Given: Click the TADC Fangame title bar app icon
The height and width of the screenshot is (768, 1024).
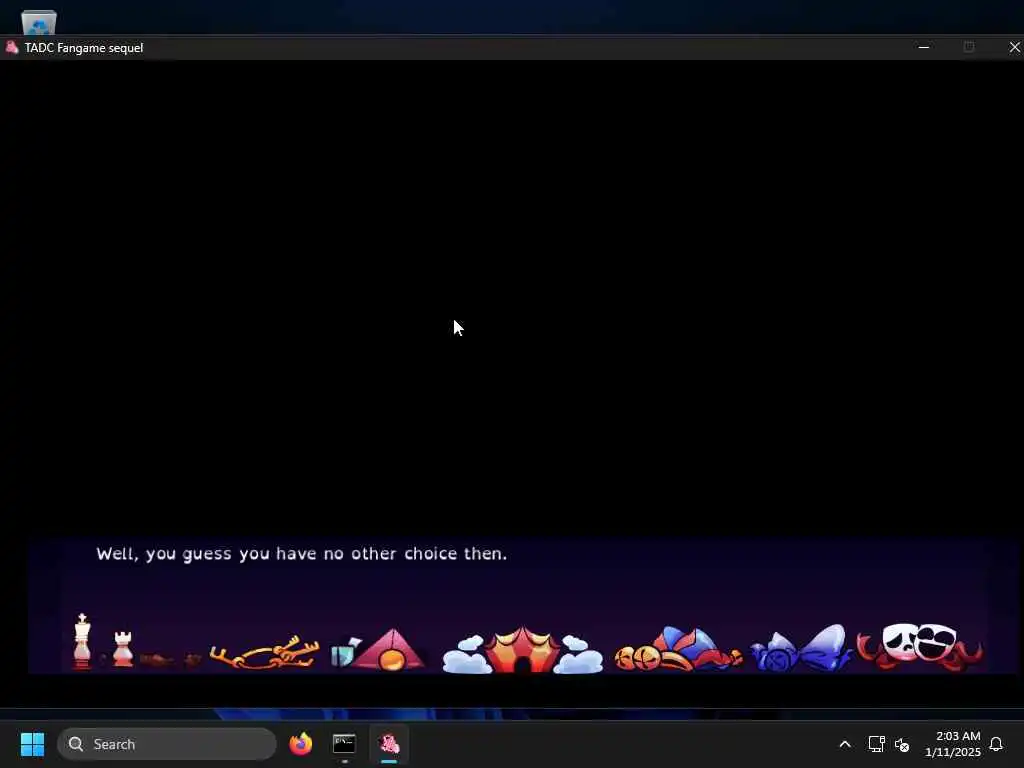Looking at the screenshot, I should [12, 47].
